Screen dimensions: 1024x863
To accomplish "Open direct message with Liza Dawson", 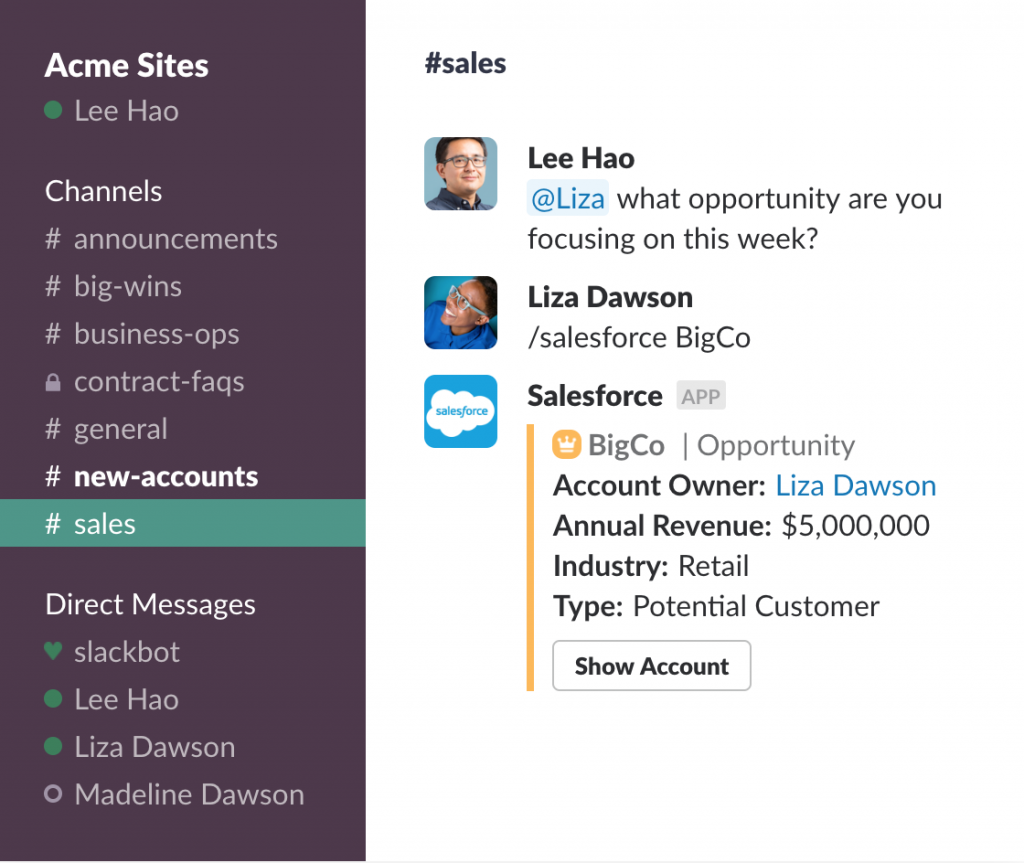I will [154, 747].
